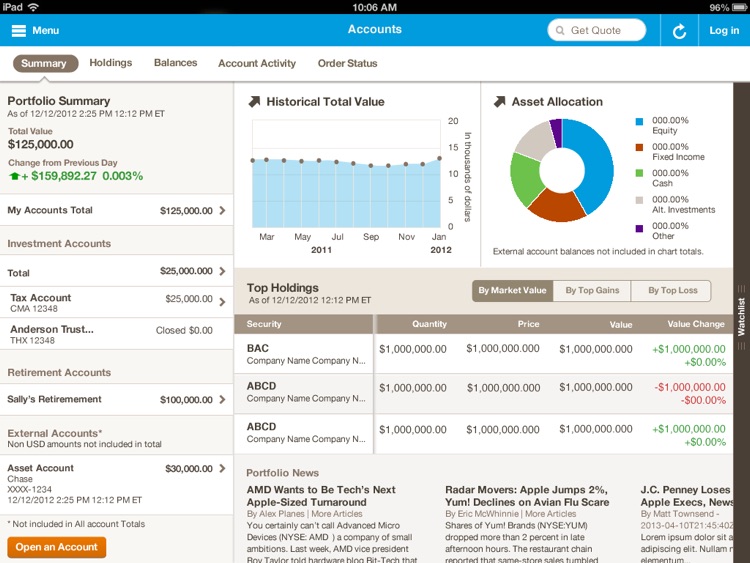The width and height of the screenshot is (750, 563).
Task: Open Asset Account chevron
Action: [x=222, y=468]
